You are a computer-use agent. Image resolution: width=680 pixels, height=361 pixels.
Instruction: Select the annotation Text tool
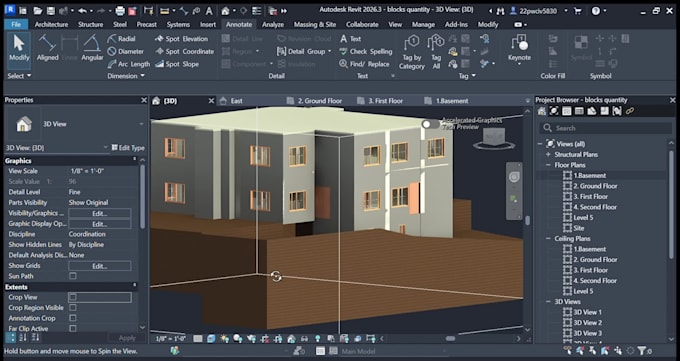point(350,39)
